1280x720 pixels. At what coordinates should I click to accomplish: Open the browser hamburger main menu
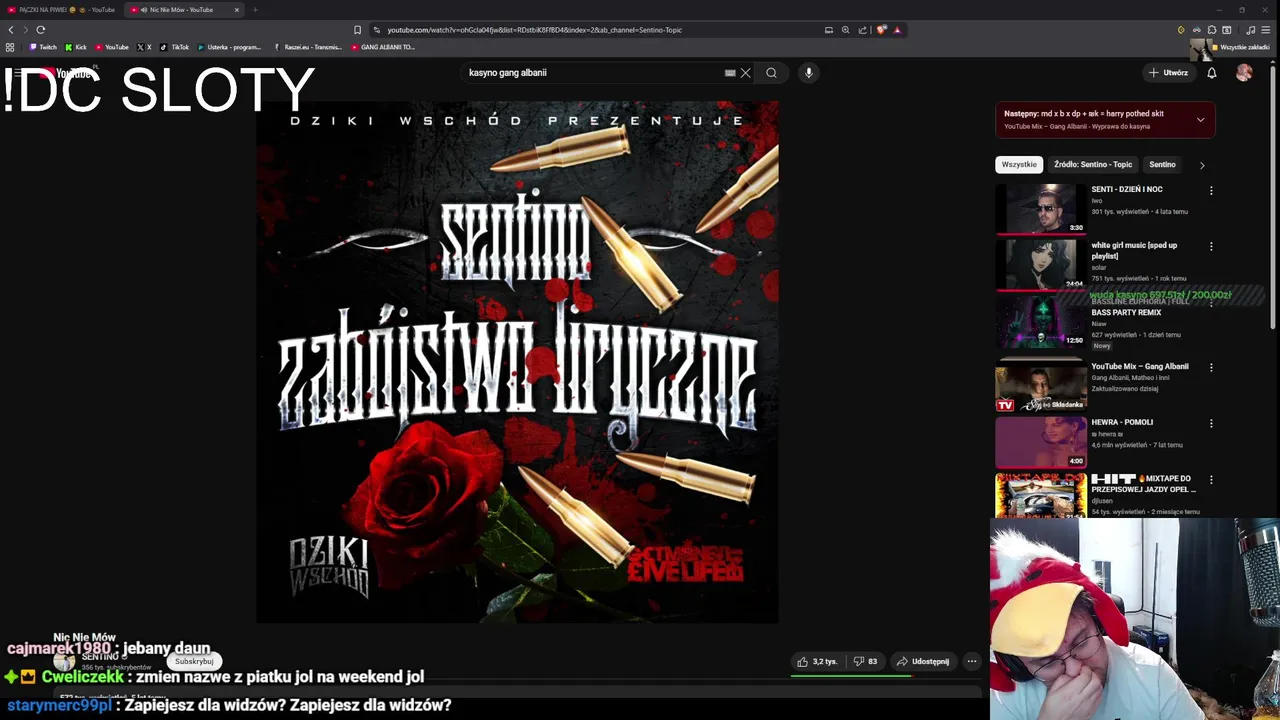[x=1265, y=30]
